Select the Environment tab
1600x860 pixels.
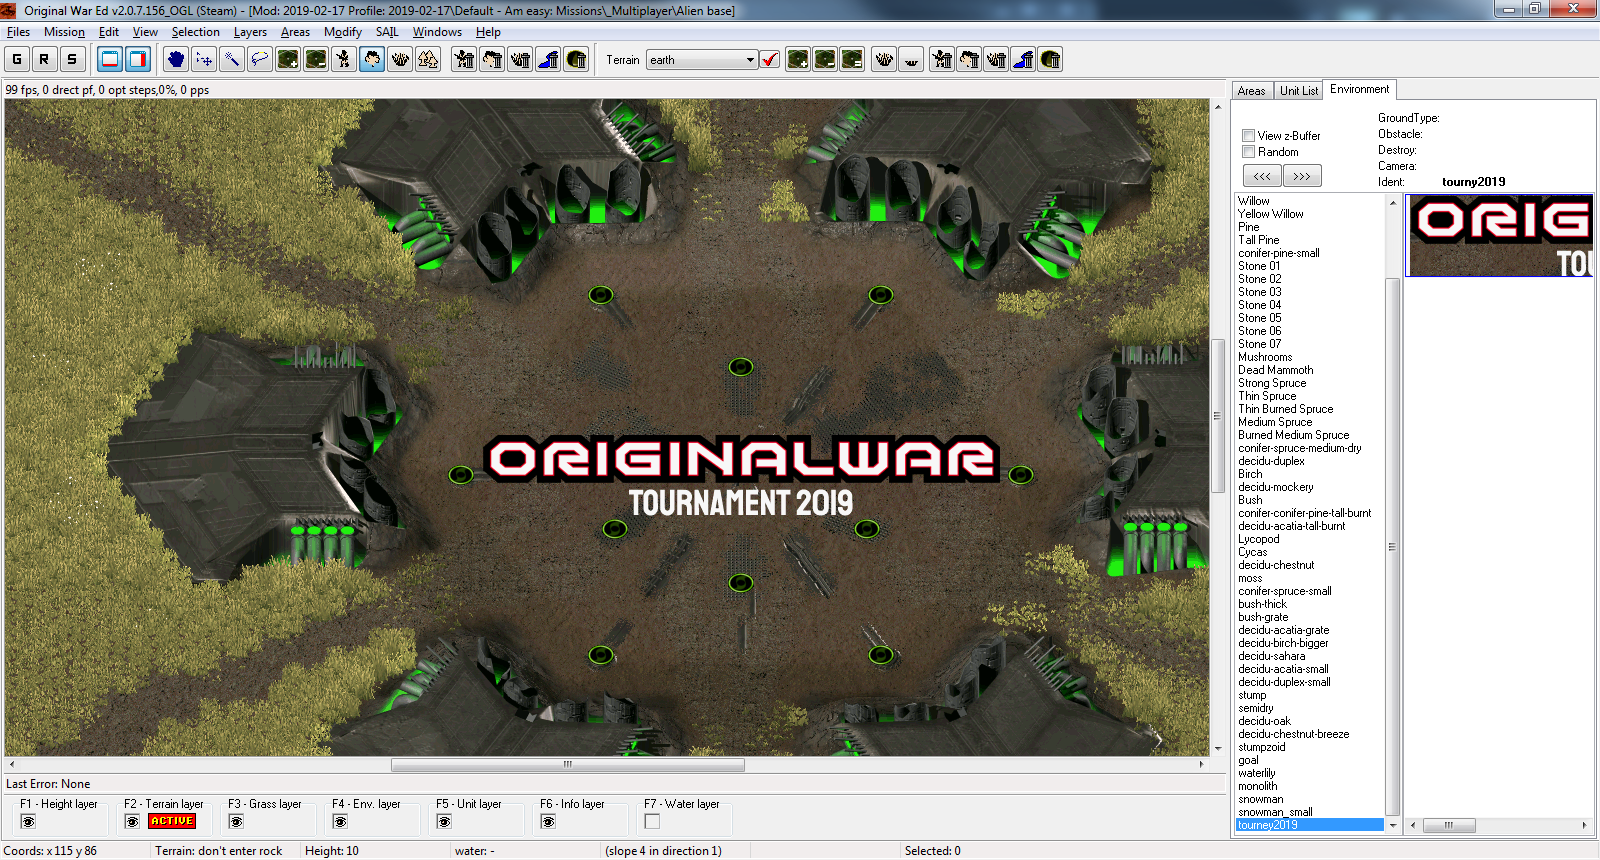[1359, 89]
